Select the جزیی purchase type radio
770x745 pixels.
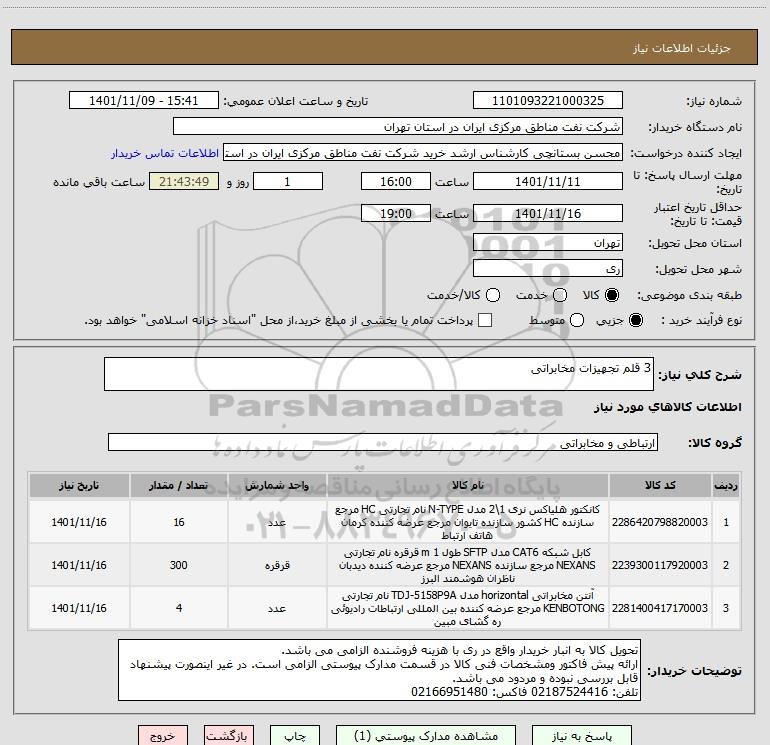(635, 320)
